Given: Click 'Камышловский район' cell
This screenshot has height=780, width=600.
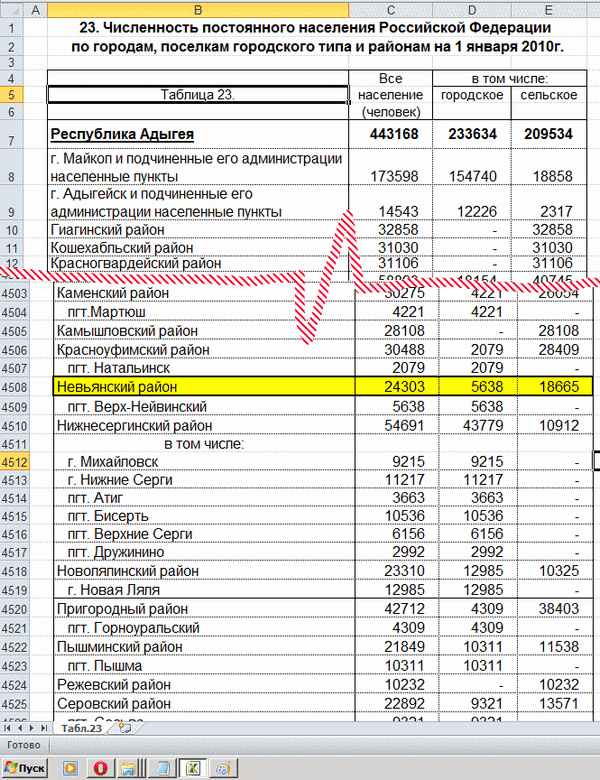Looking at the screenshot, I should [x=204, y=331].
